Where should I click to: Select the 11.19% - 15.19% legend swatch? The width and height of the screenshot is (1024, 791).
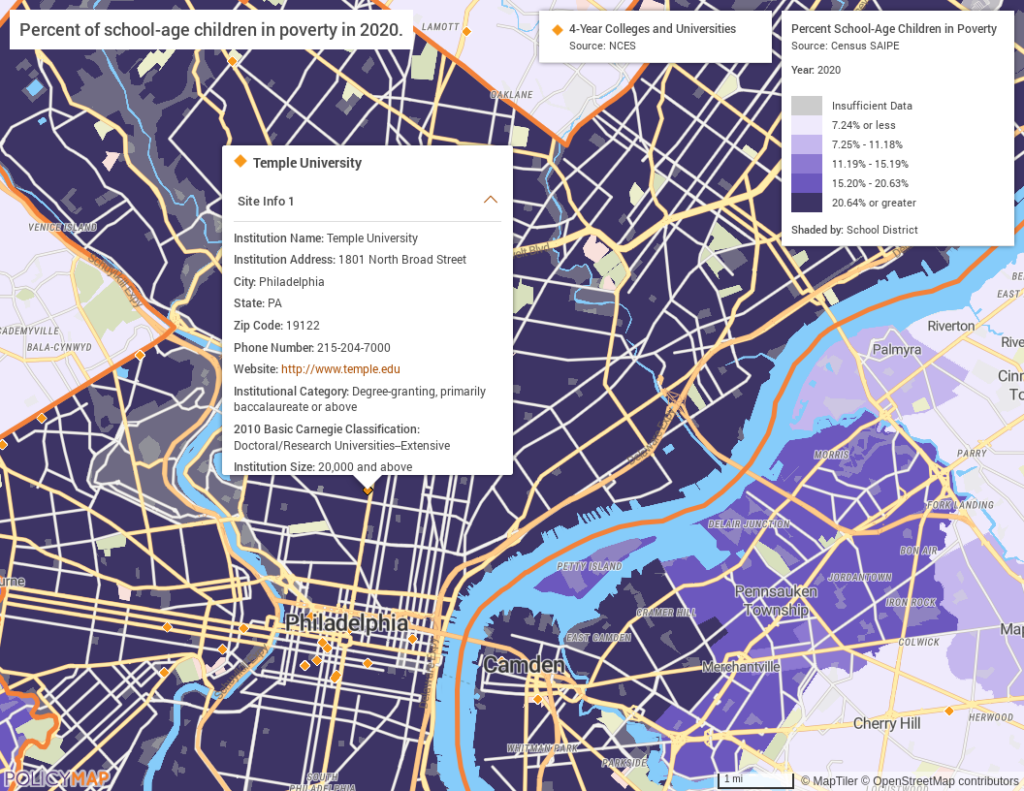[x=807, y=164]
